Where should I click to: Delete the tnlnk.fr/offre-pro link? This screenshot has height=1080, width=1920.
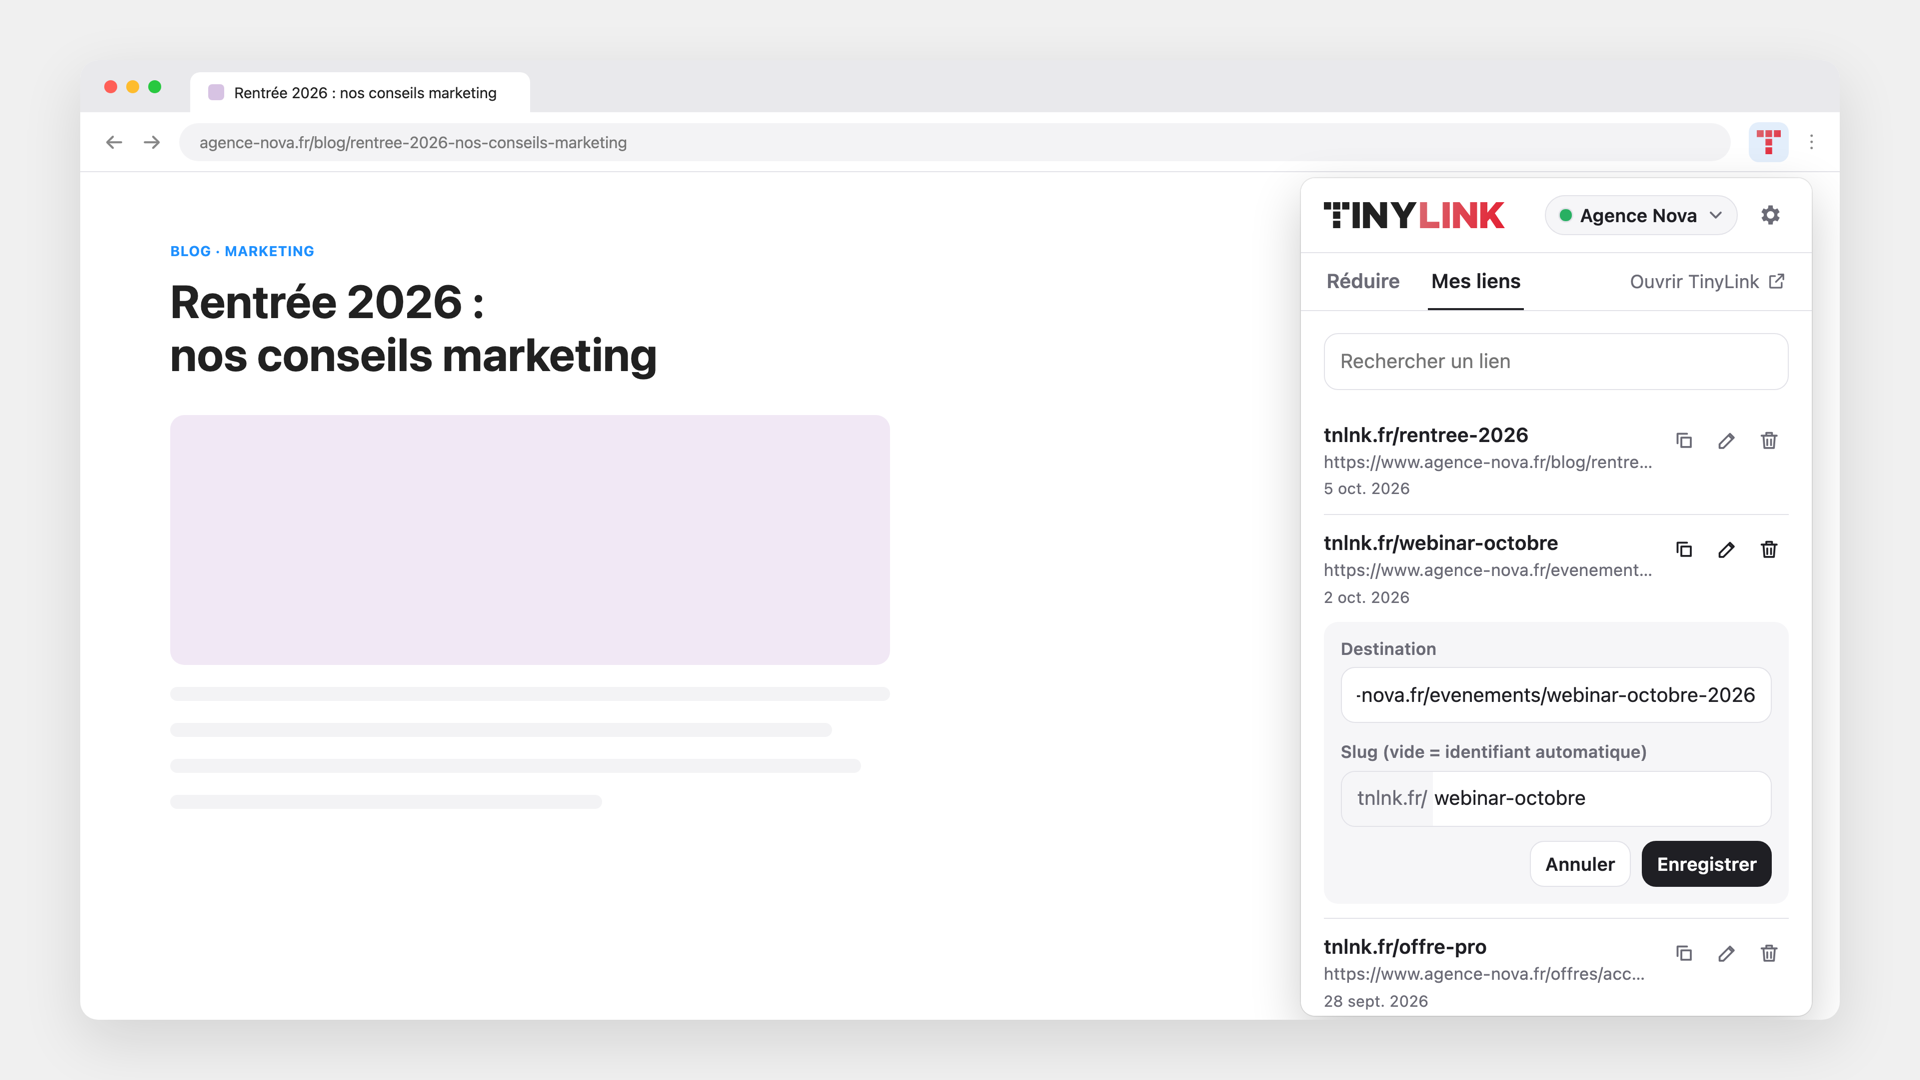1769,954
